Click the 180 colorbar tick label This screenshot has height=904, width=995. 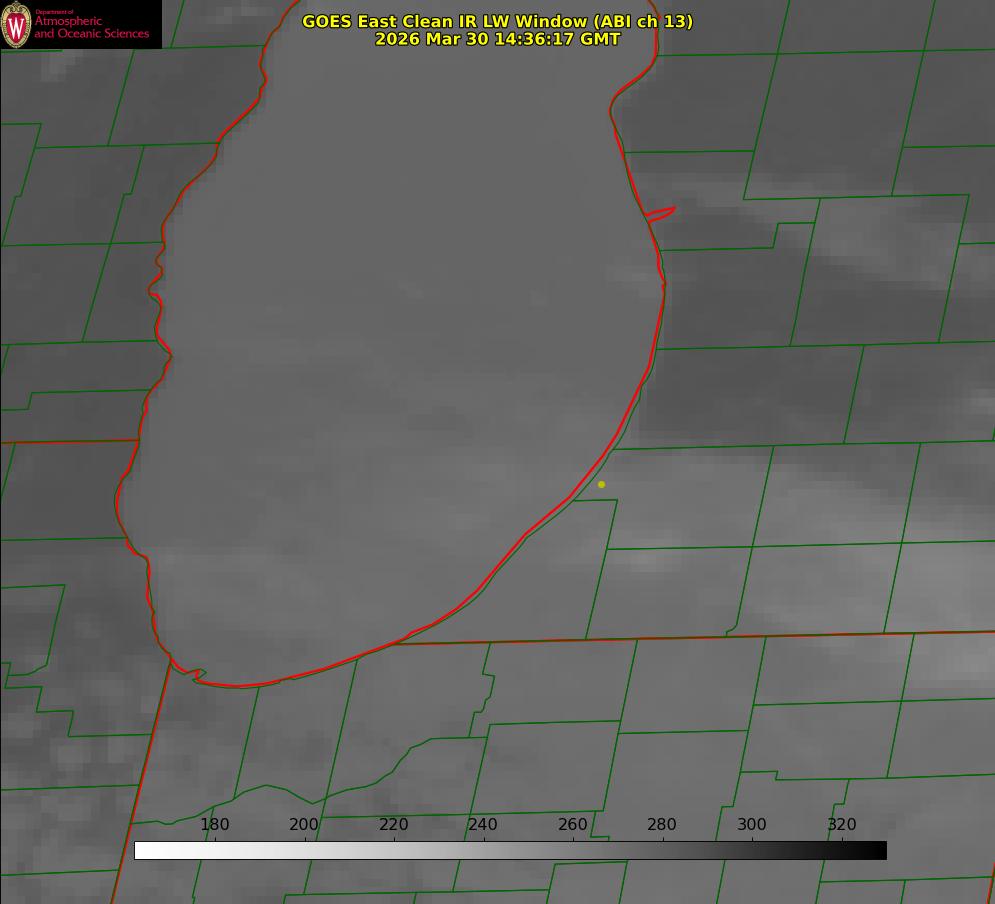[x=215, y=825]
